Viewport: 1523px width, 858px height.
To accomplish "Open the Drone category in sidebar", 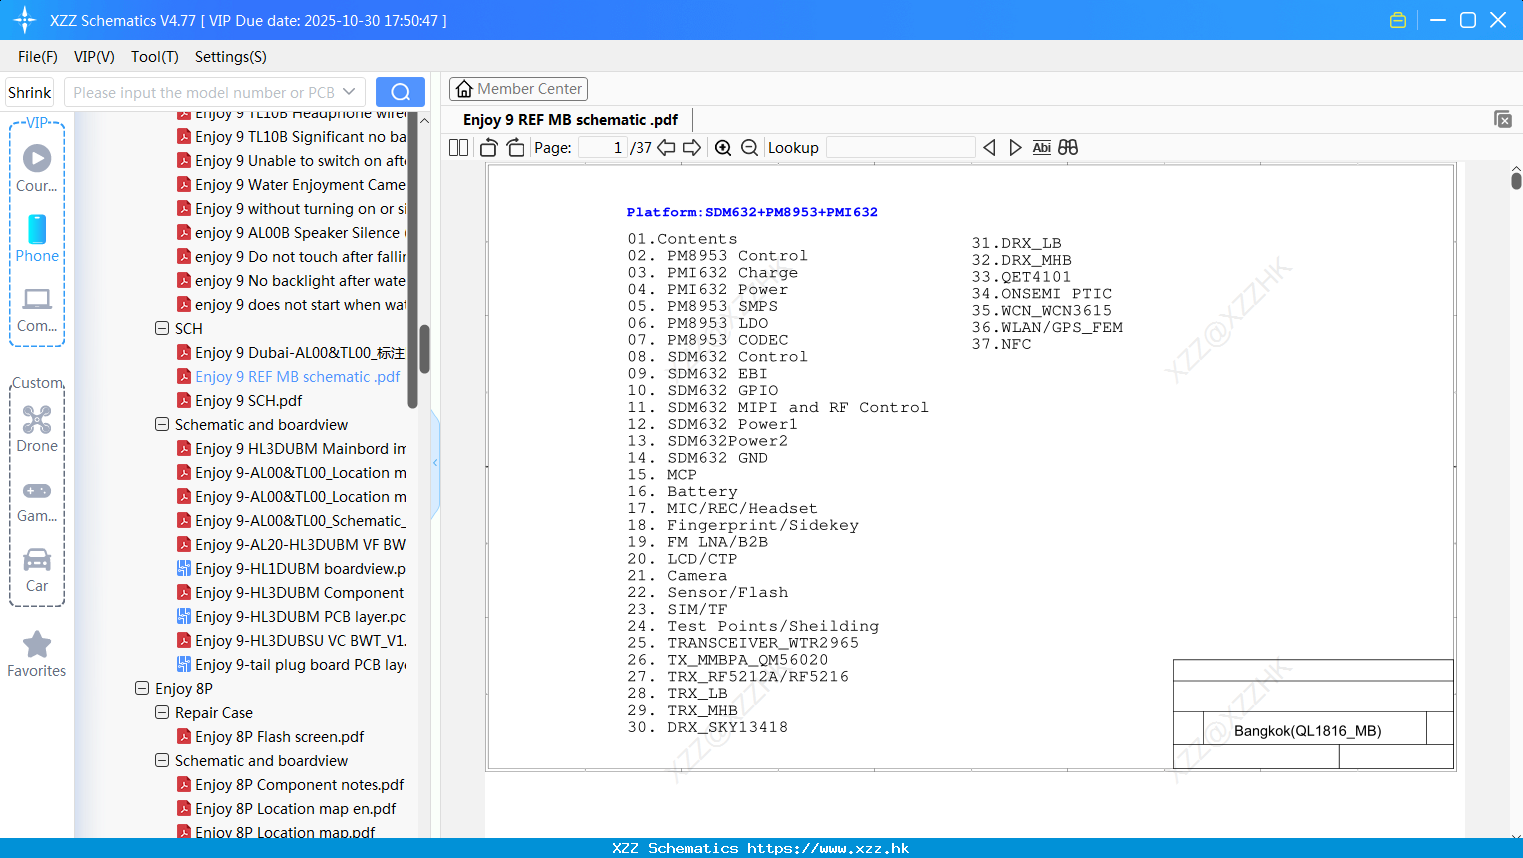I will [x=37, y=428].
